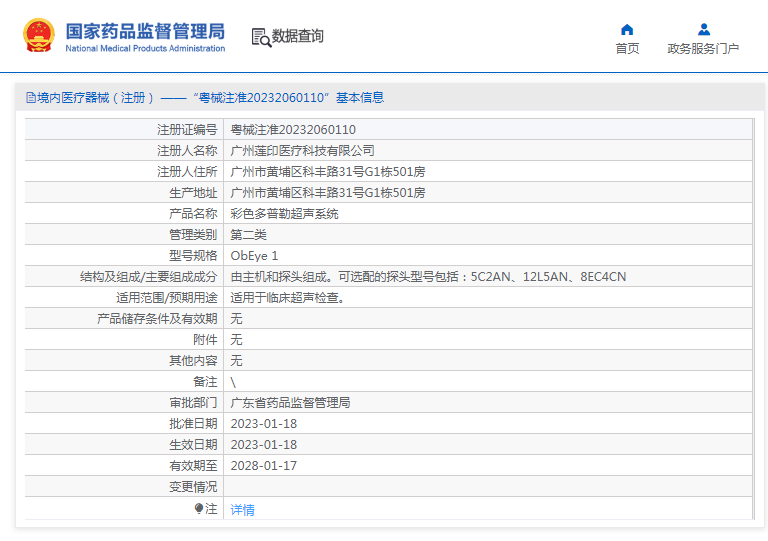Open the 首页 home link

627,48
